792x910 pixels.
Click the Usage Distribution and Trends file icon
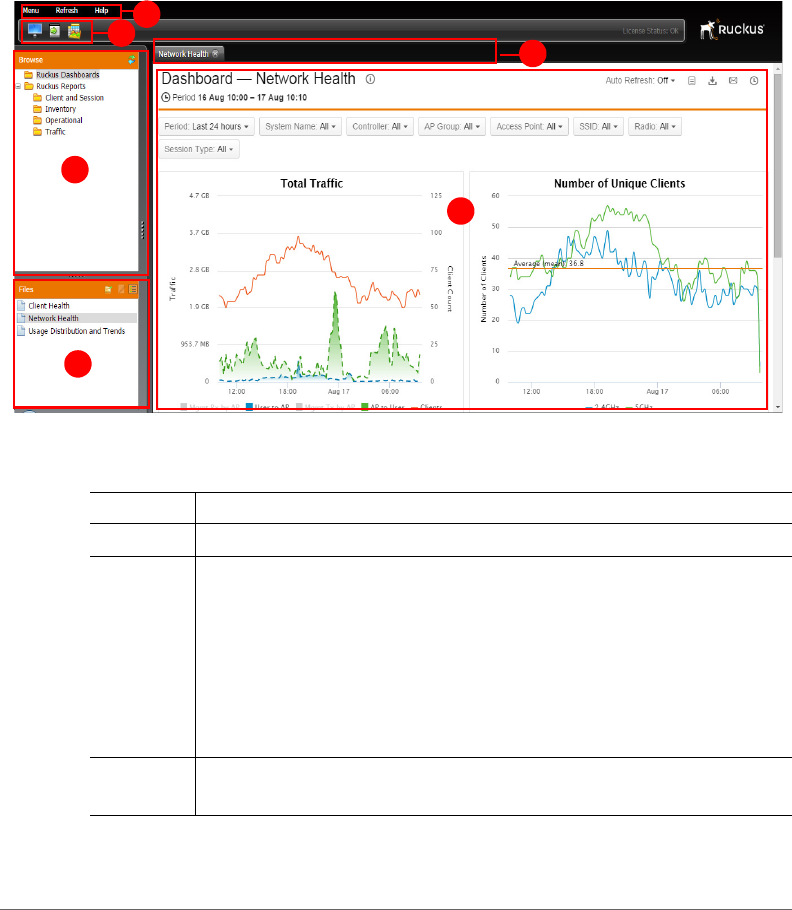(x=21, y=331)
